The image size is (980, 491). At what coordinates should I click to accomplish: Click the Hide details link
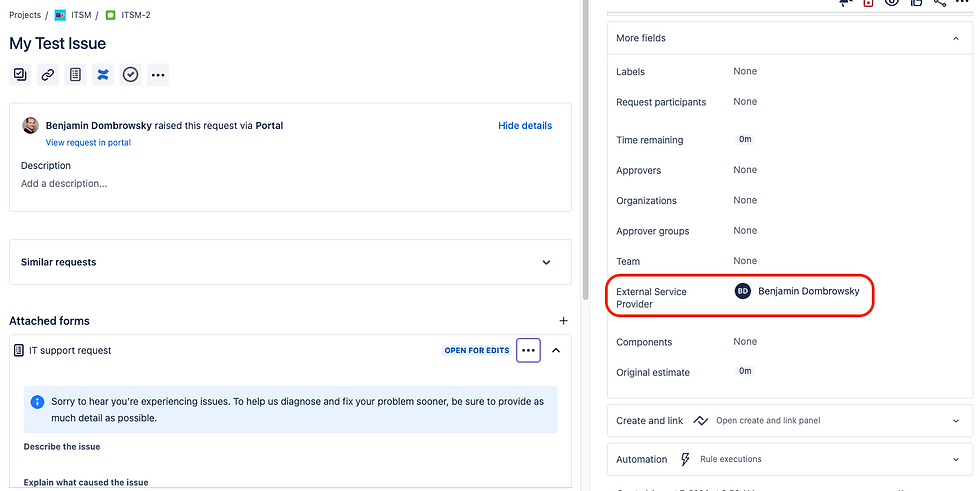pos(525,126)
